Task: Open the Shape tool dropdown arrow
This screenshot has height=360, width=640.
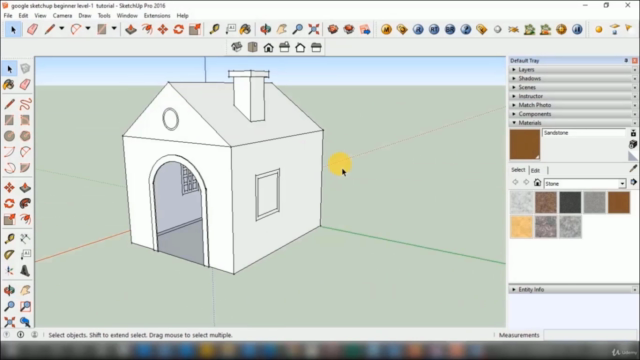Action: [x=114, y=29]
